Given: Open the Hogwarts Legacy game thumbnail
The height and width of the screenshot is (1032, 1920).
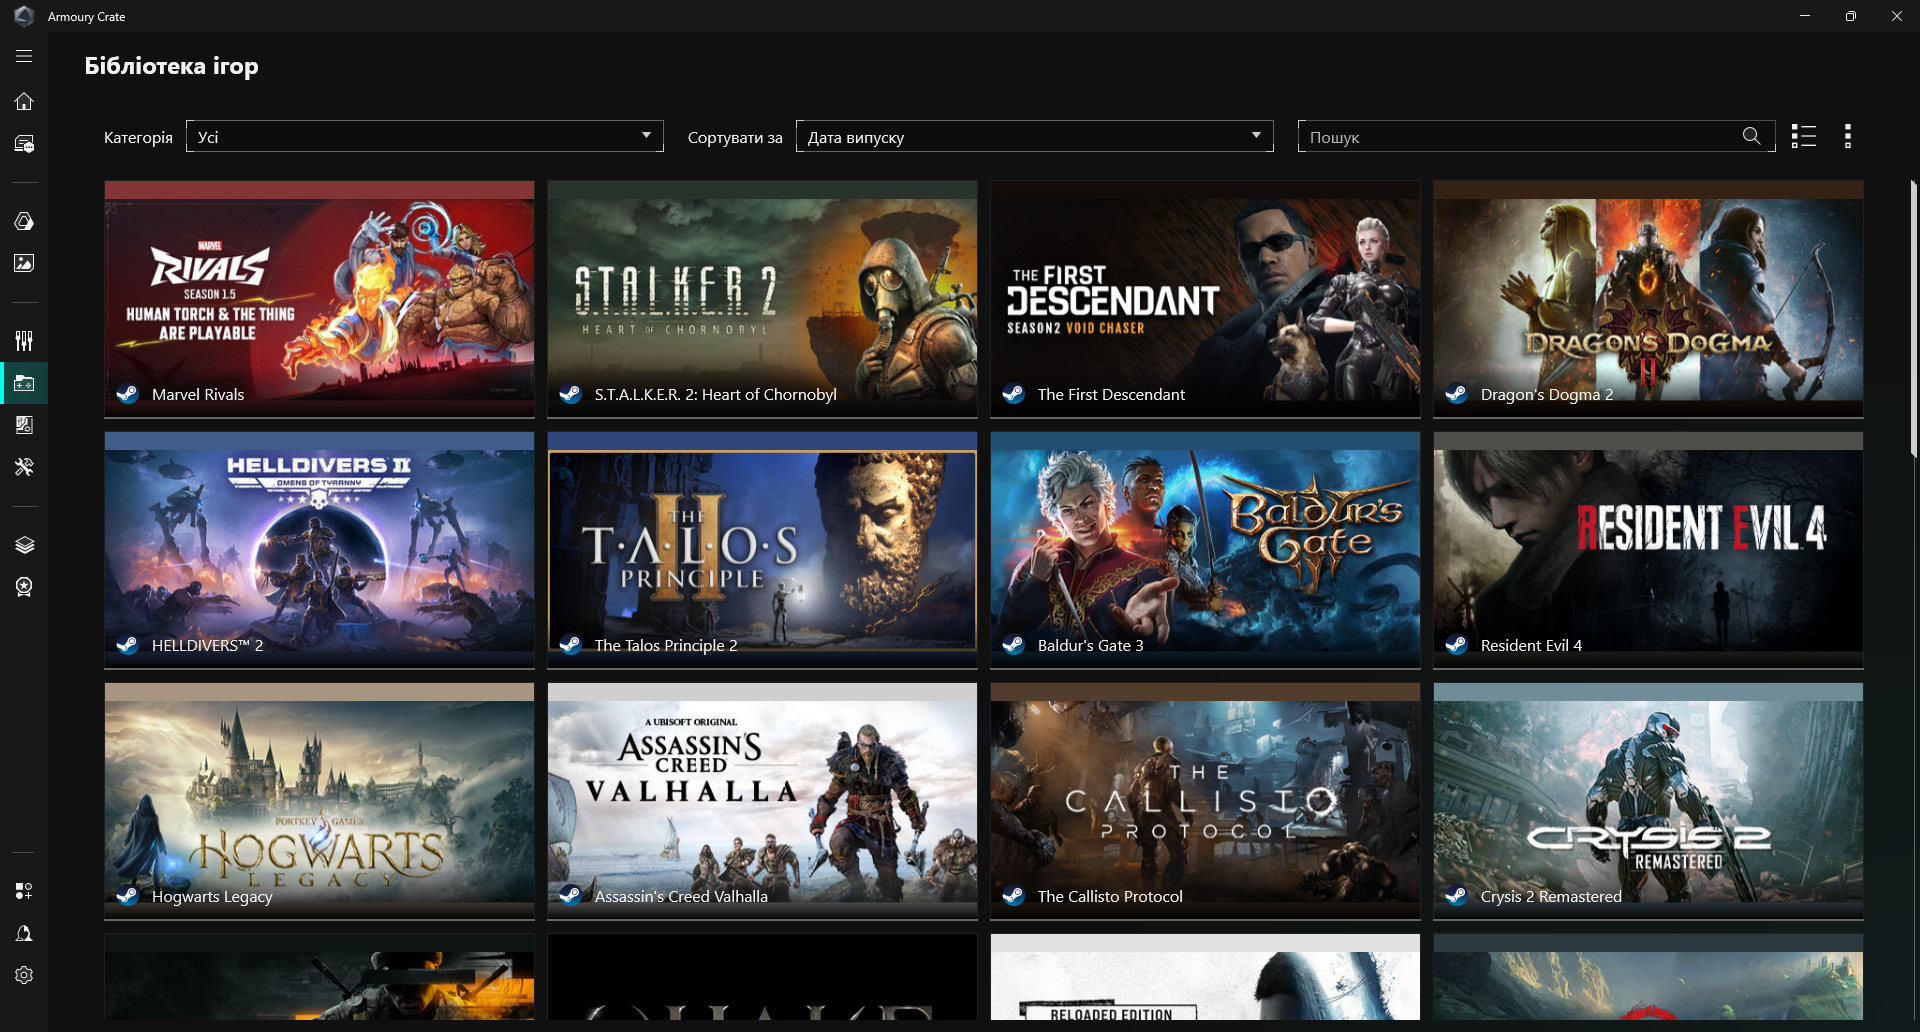Looking at the screenshot, I should [319, 801].
